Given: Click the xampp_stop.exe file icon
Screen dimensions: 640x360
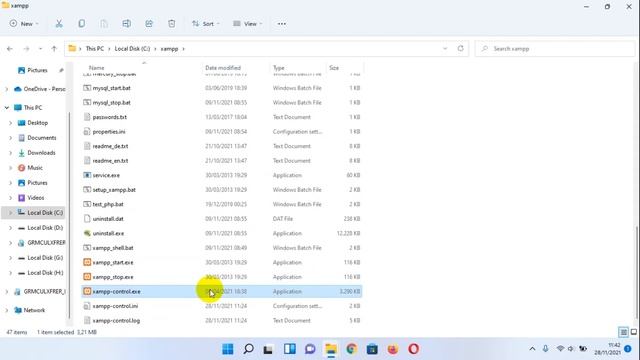Looking at the screenshot, I should tap(87, 277).
